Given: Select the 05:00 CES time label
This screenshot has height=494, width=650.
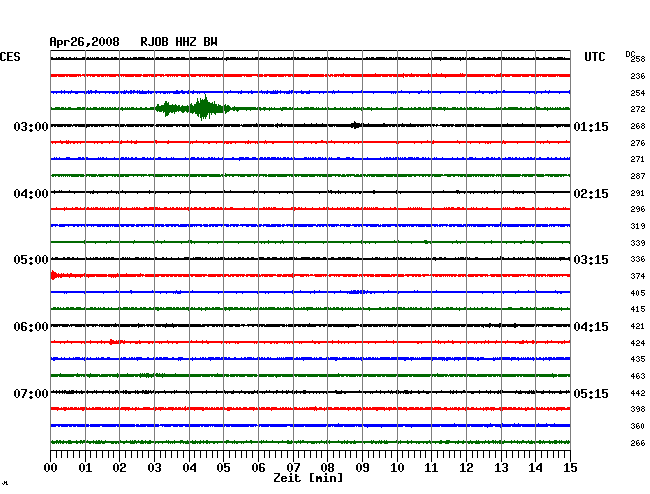Looking at the screenshot, I should (x=31, y=260).
